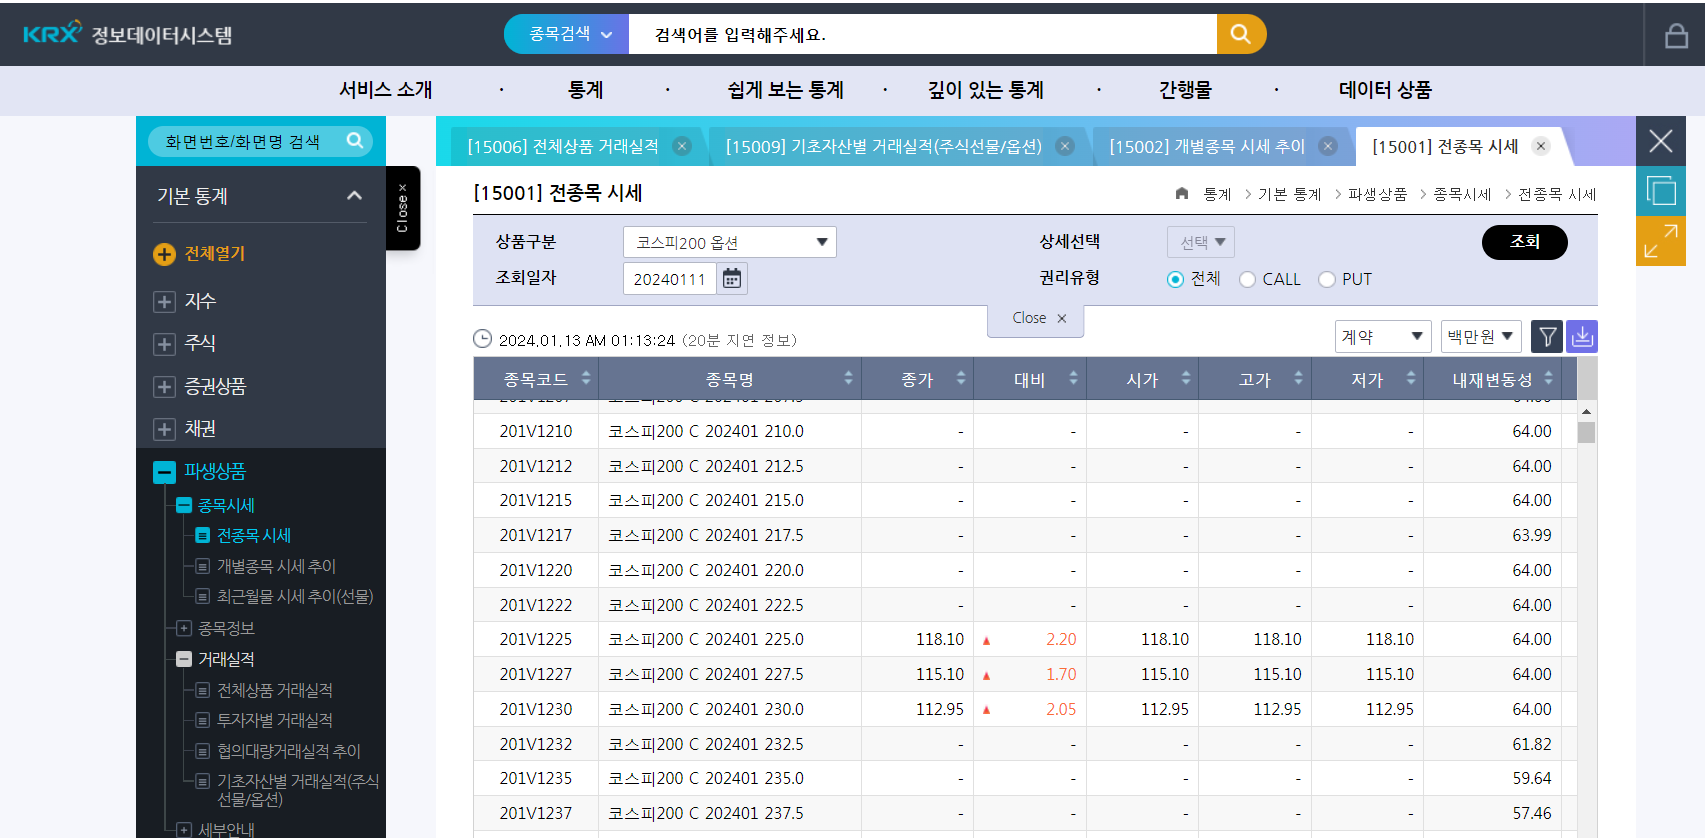
Task: Open the 상품구분 코스피200 옵션 dropdown
Action: coord(730,242)
